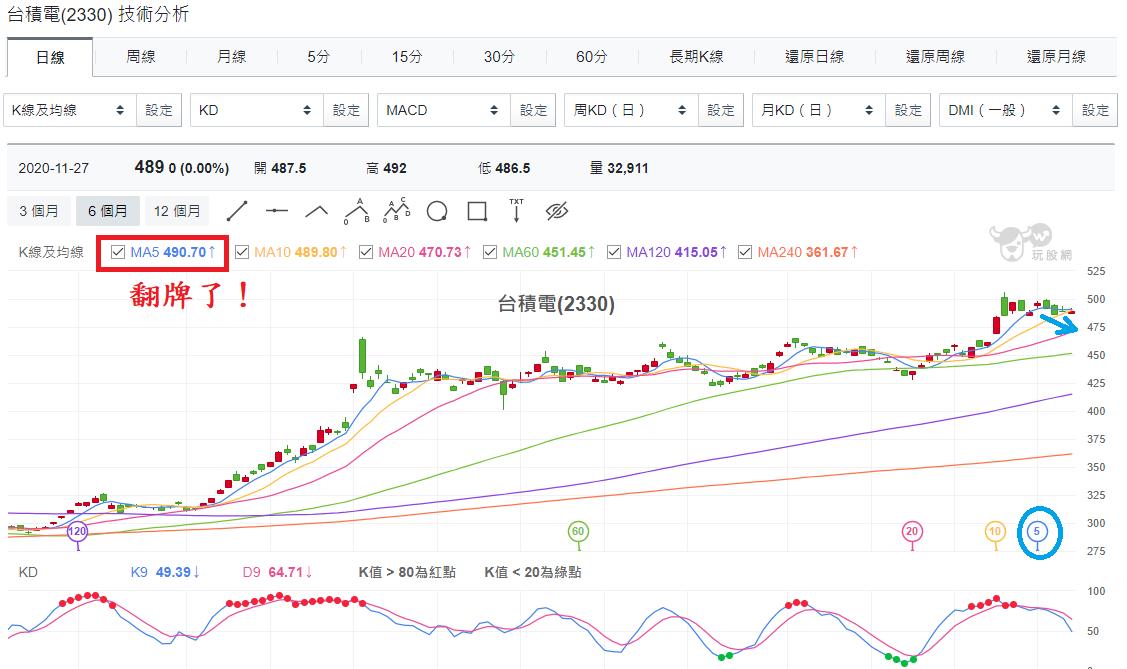The width and height of the screenshot is (1127, 669).
Task: Click the page heading 台積電(2330) 技術分析
Action: click(98, 14)
